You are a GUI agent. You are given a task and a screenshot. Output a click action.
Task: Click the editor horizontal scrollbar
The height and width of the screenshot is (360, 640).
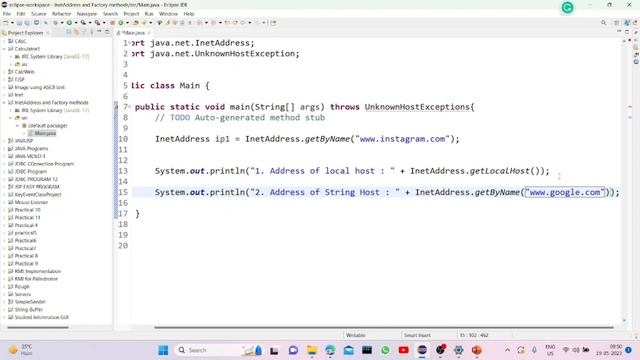[x=384, y=327]
